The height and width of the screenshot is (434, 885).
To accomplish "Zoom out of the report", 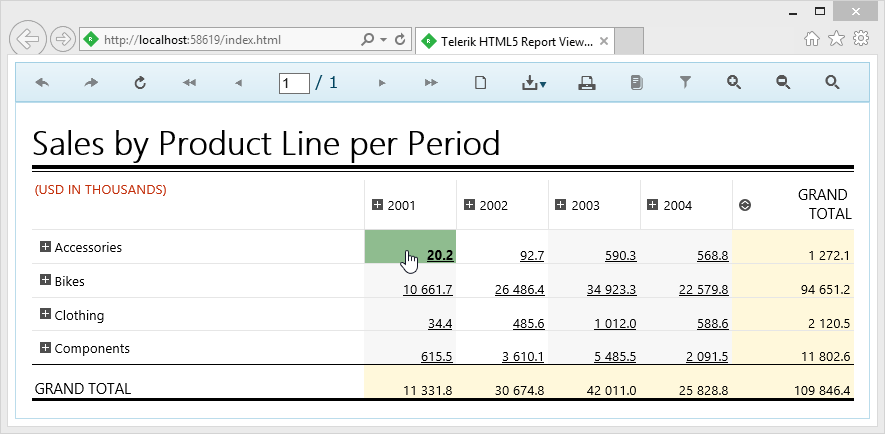I will click(x=783, y=83).
